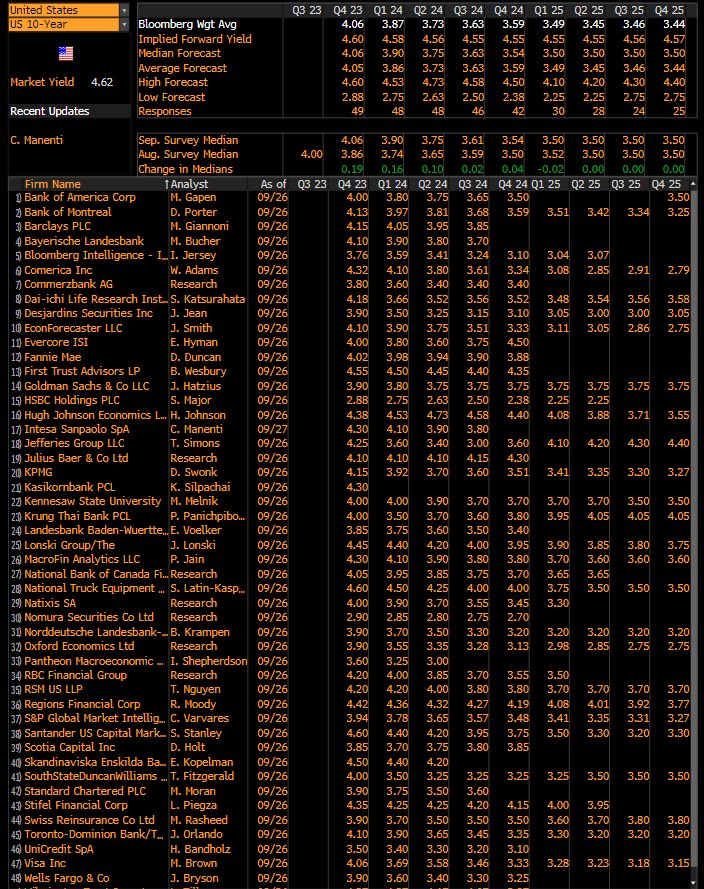Sort by Analyst column header

189,184
